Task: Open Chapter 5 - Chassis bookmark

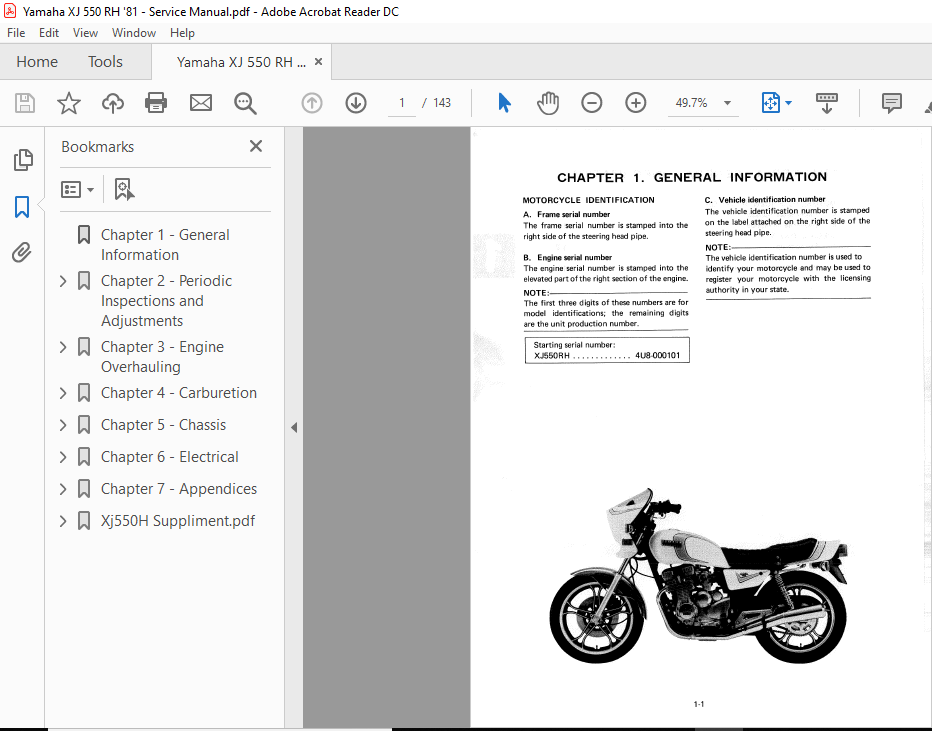Action: tap(163, 425)
